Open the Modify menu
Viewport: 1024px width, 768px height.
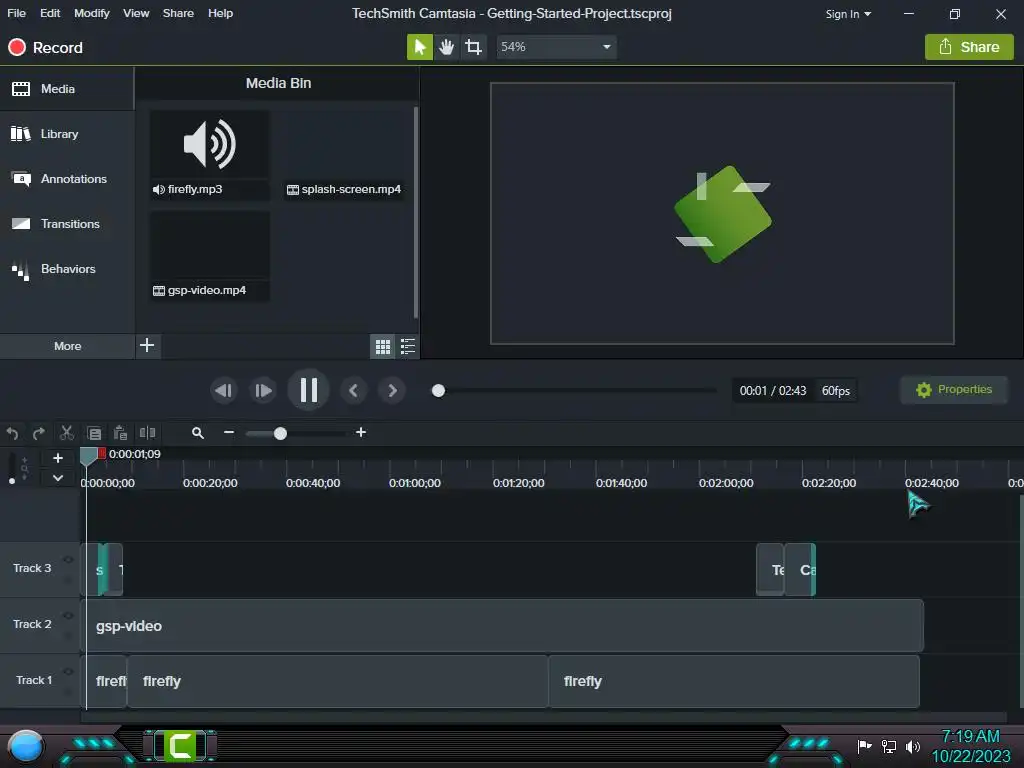pyautogui.click(x=91, y=13)
